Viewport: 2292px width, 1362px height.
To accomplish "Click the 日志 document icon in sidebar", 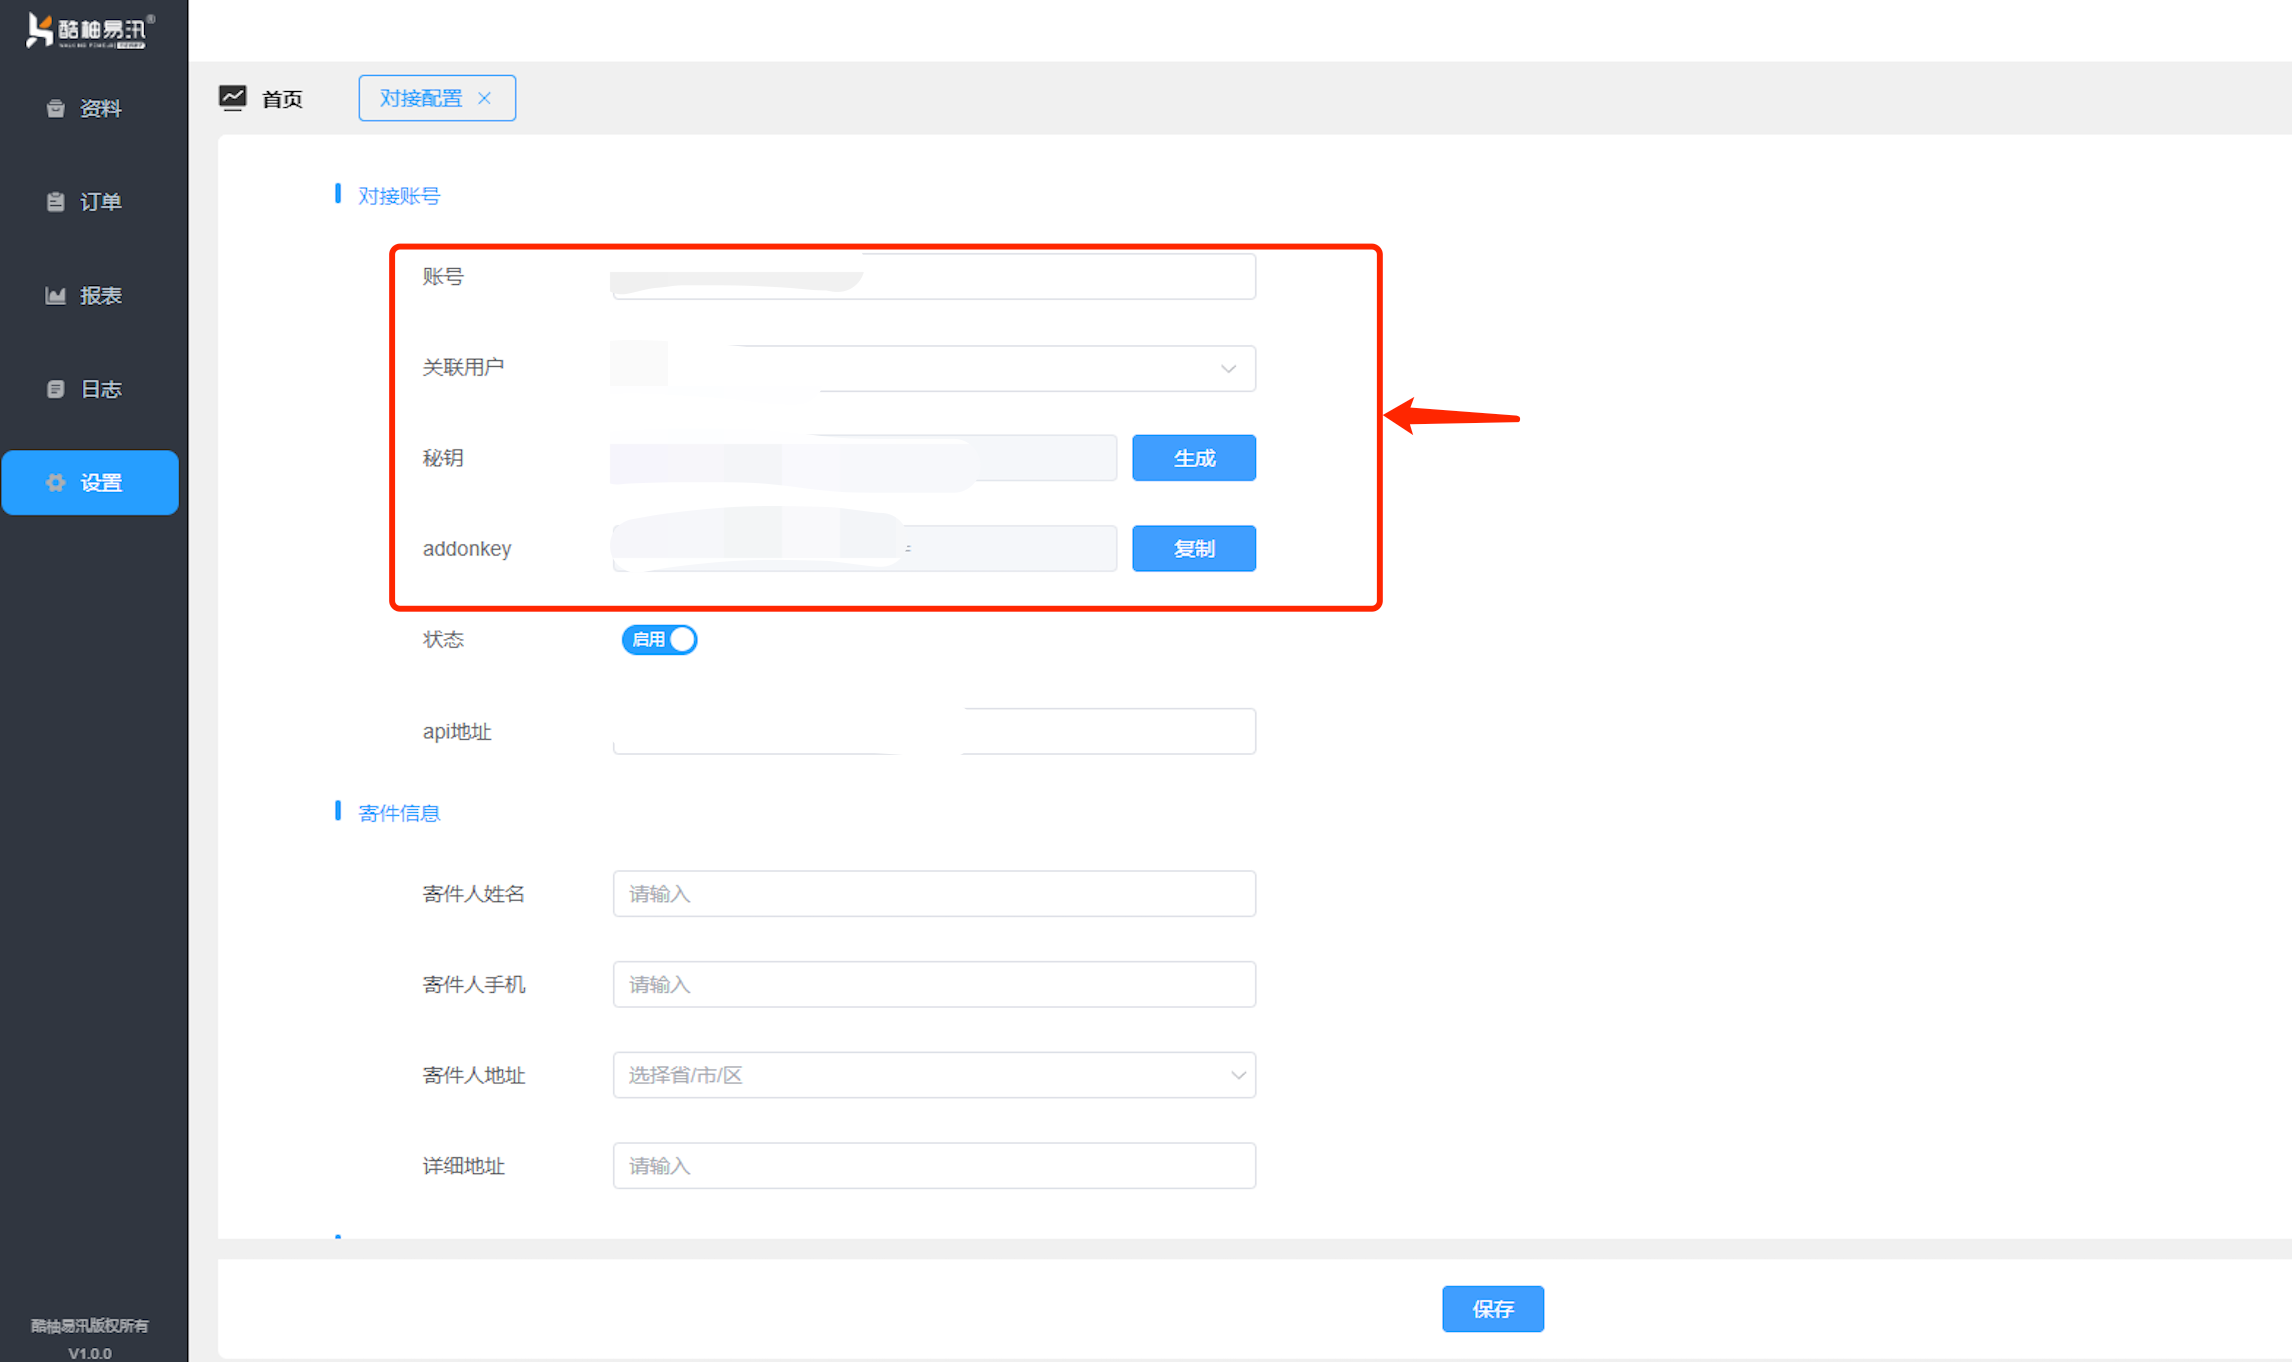I will 56,389.
